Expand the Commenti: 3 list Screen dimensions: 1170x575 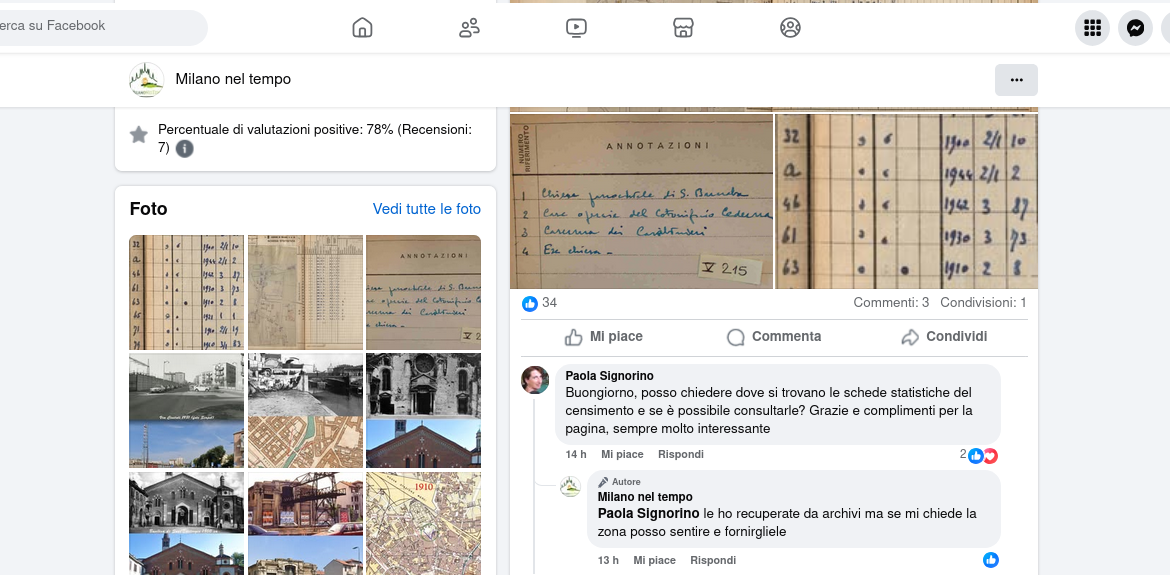point(890,303)
